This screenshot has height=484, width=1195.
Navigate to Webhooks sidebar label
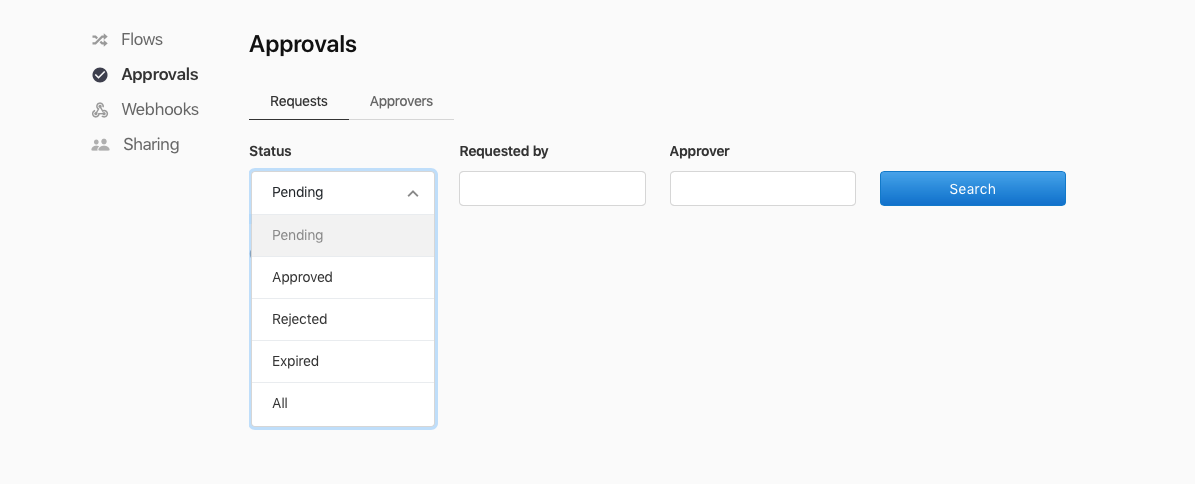(x=160, y=110)
